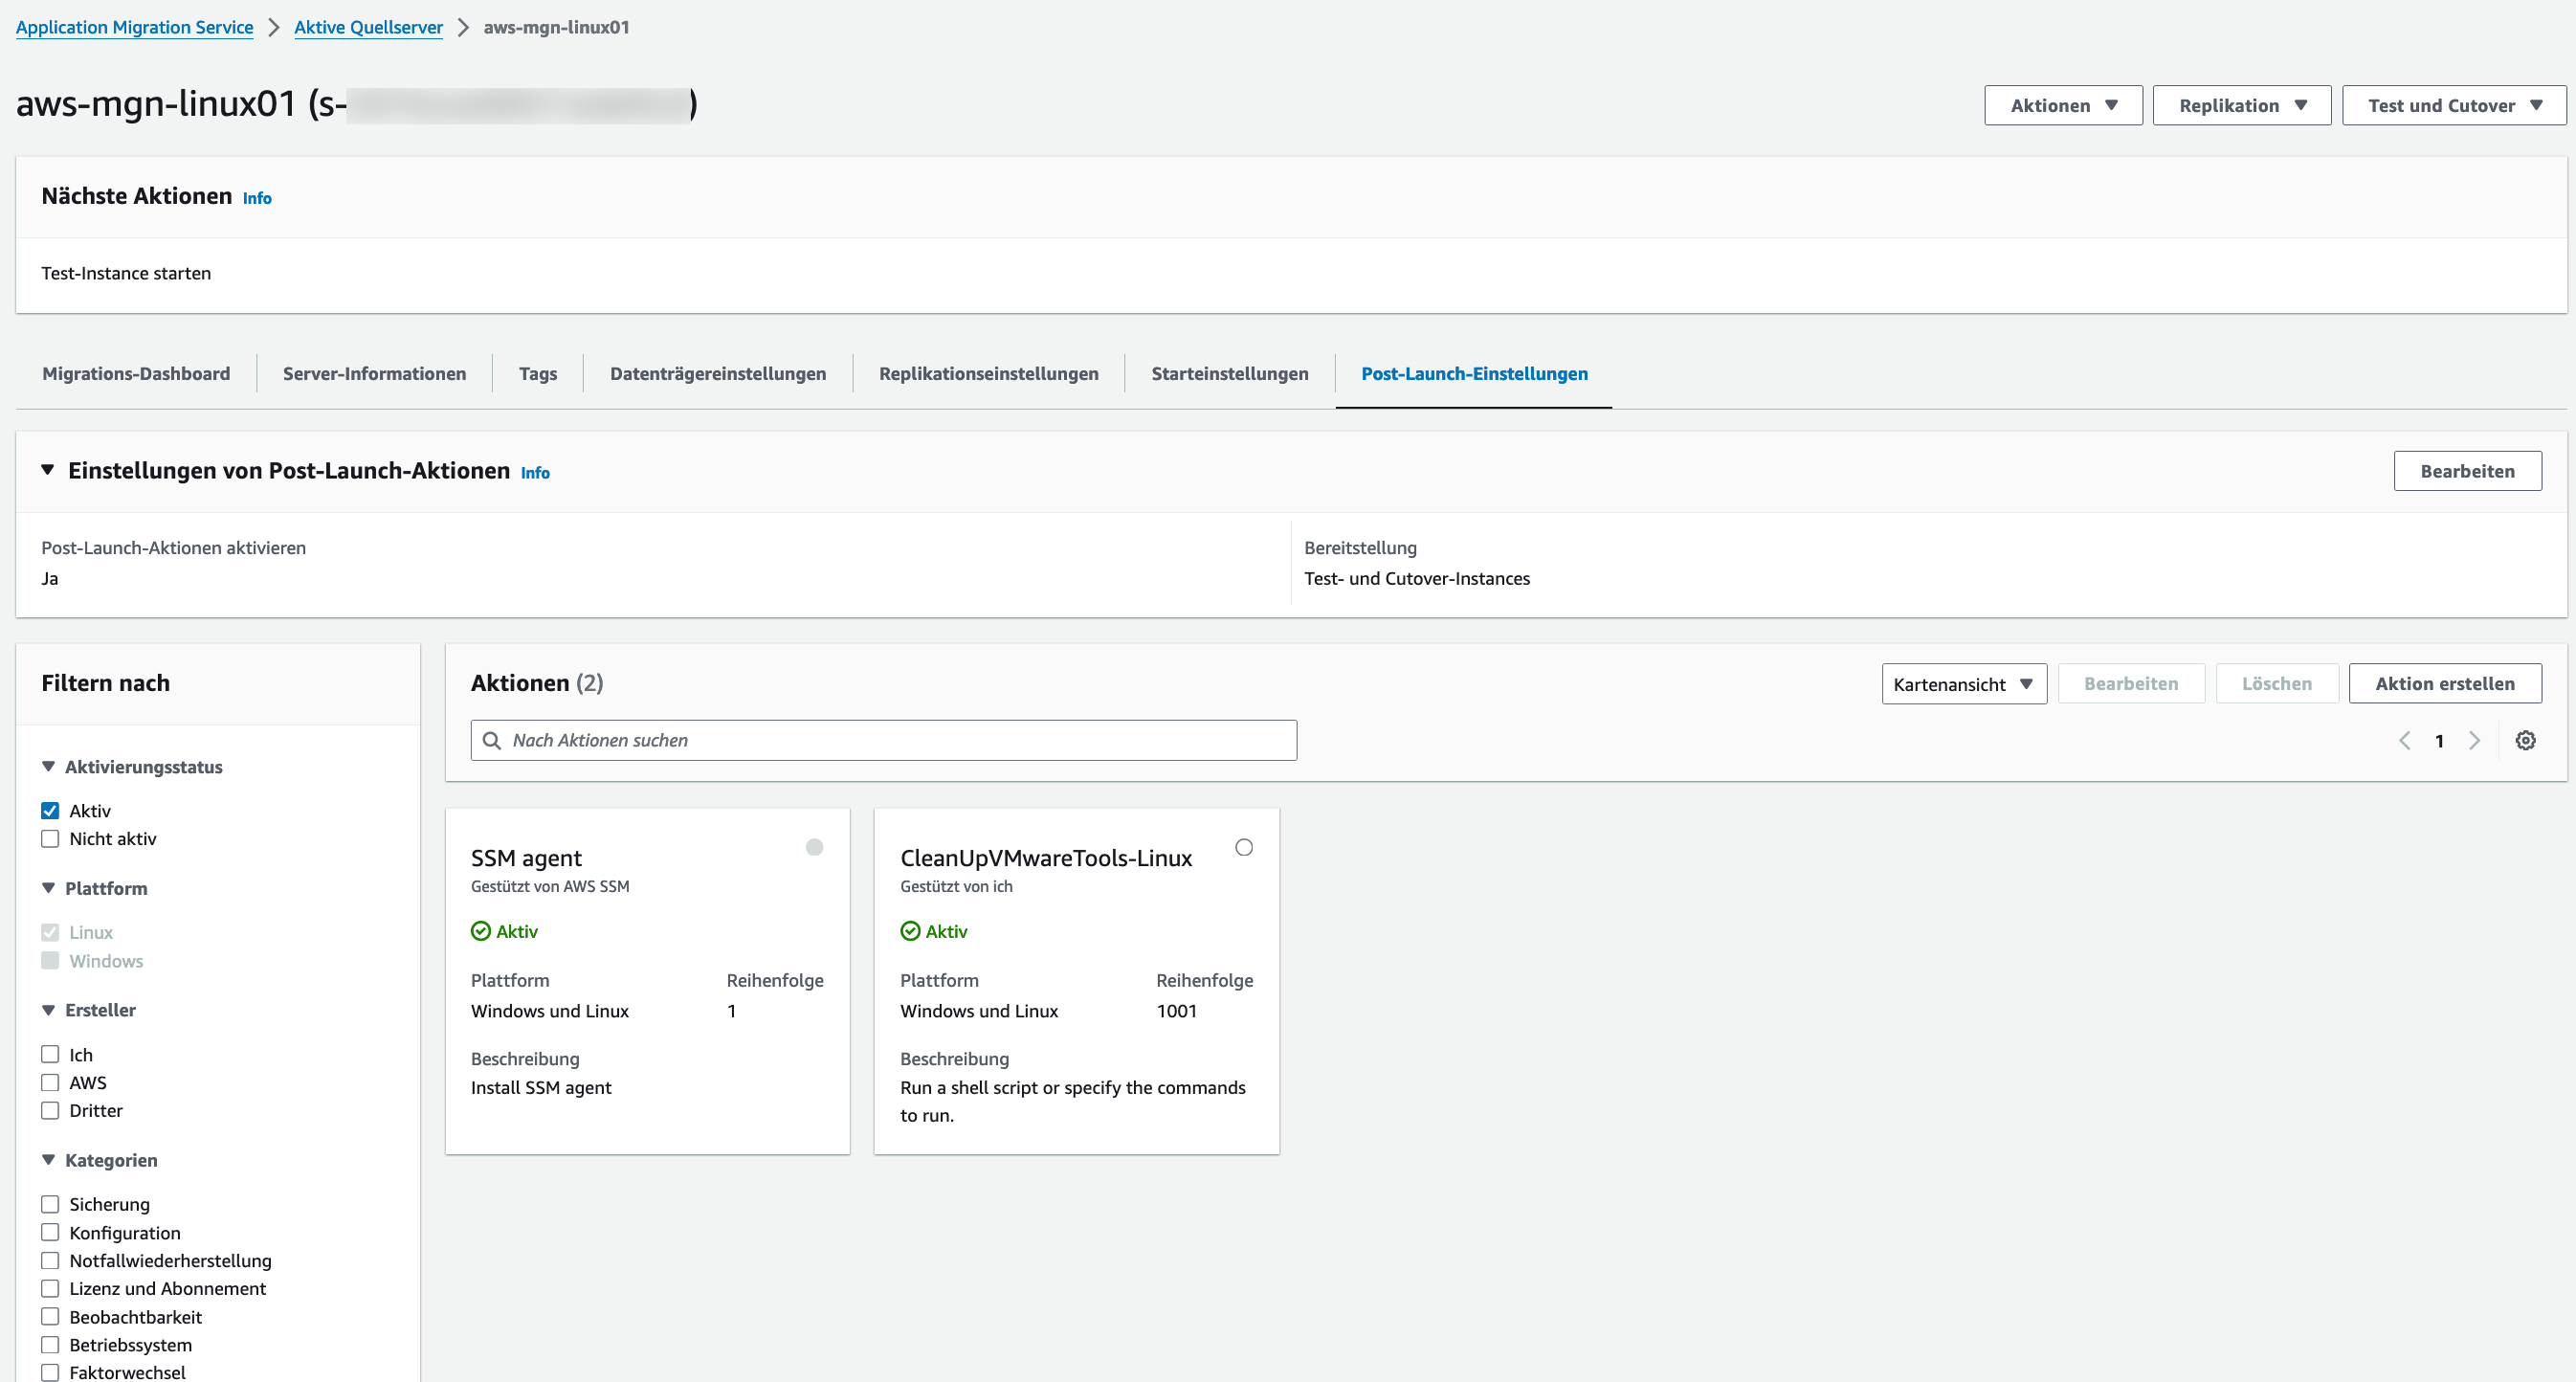The width and height of the screenshot is (2576, 1382).
Task: Click Aktiv status icon on CleanUpVMwareTools-Linux card
Action: point(910,931)
